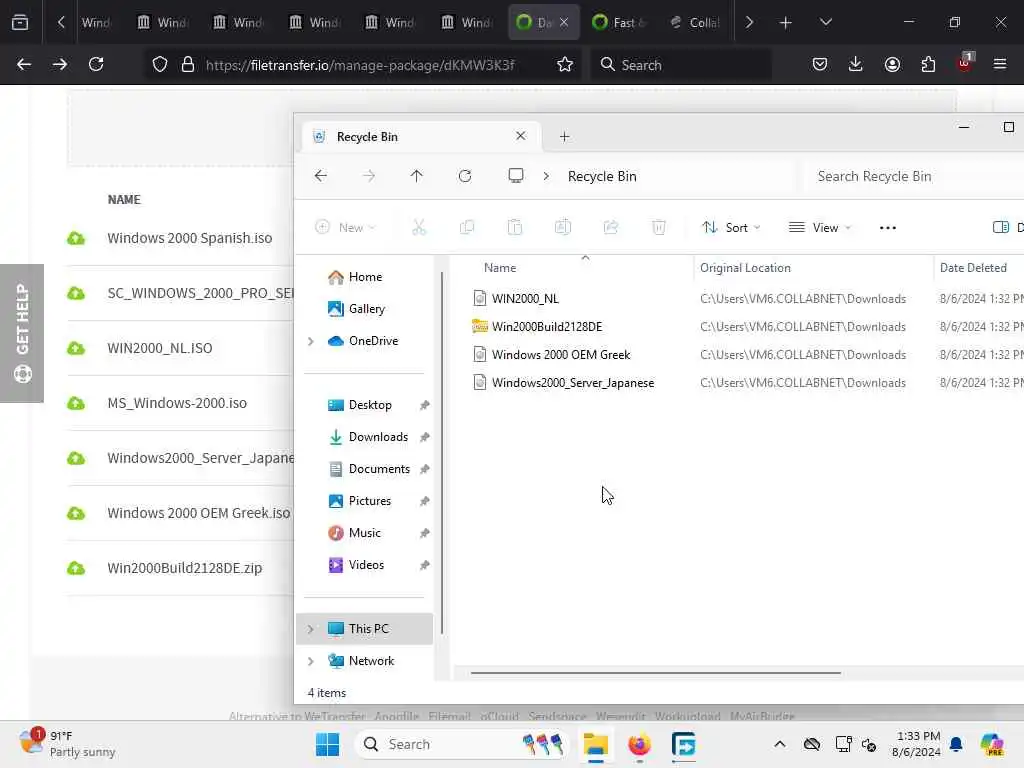
Task: Refresh the Recycle Bin view
Action: 465,176
